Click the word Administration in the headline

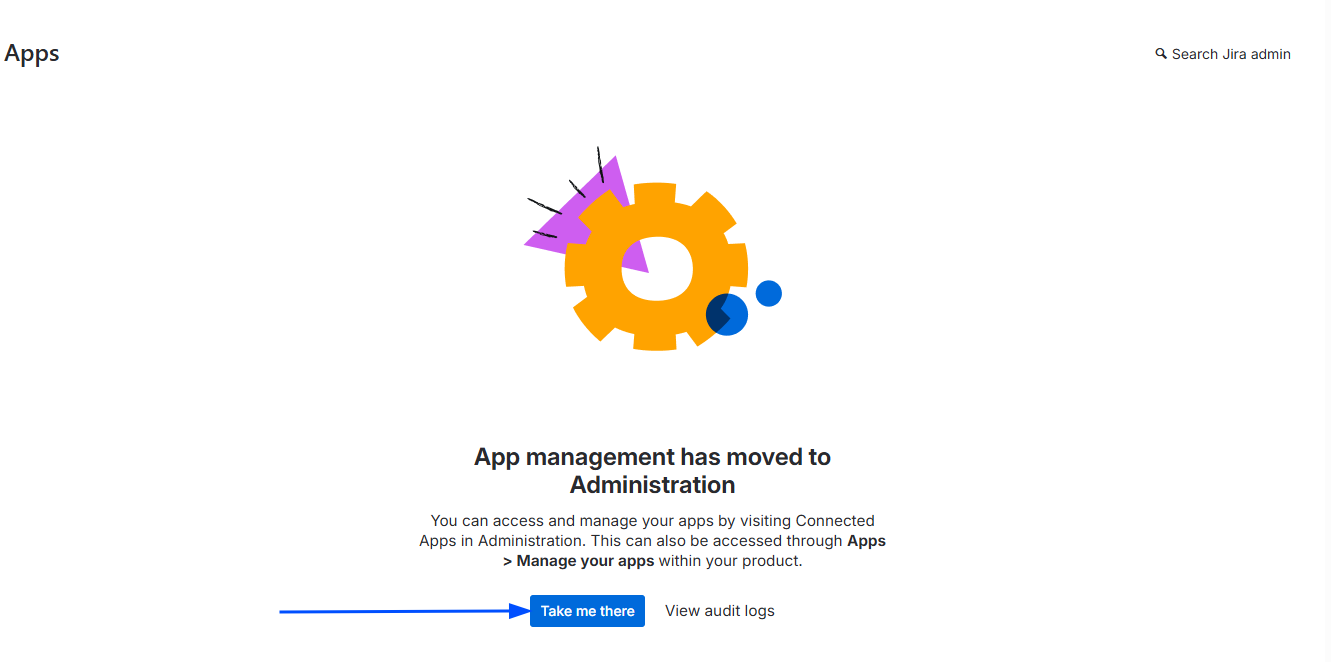(652, 485)
